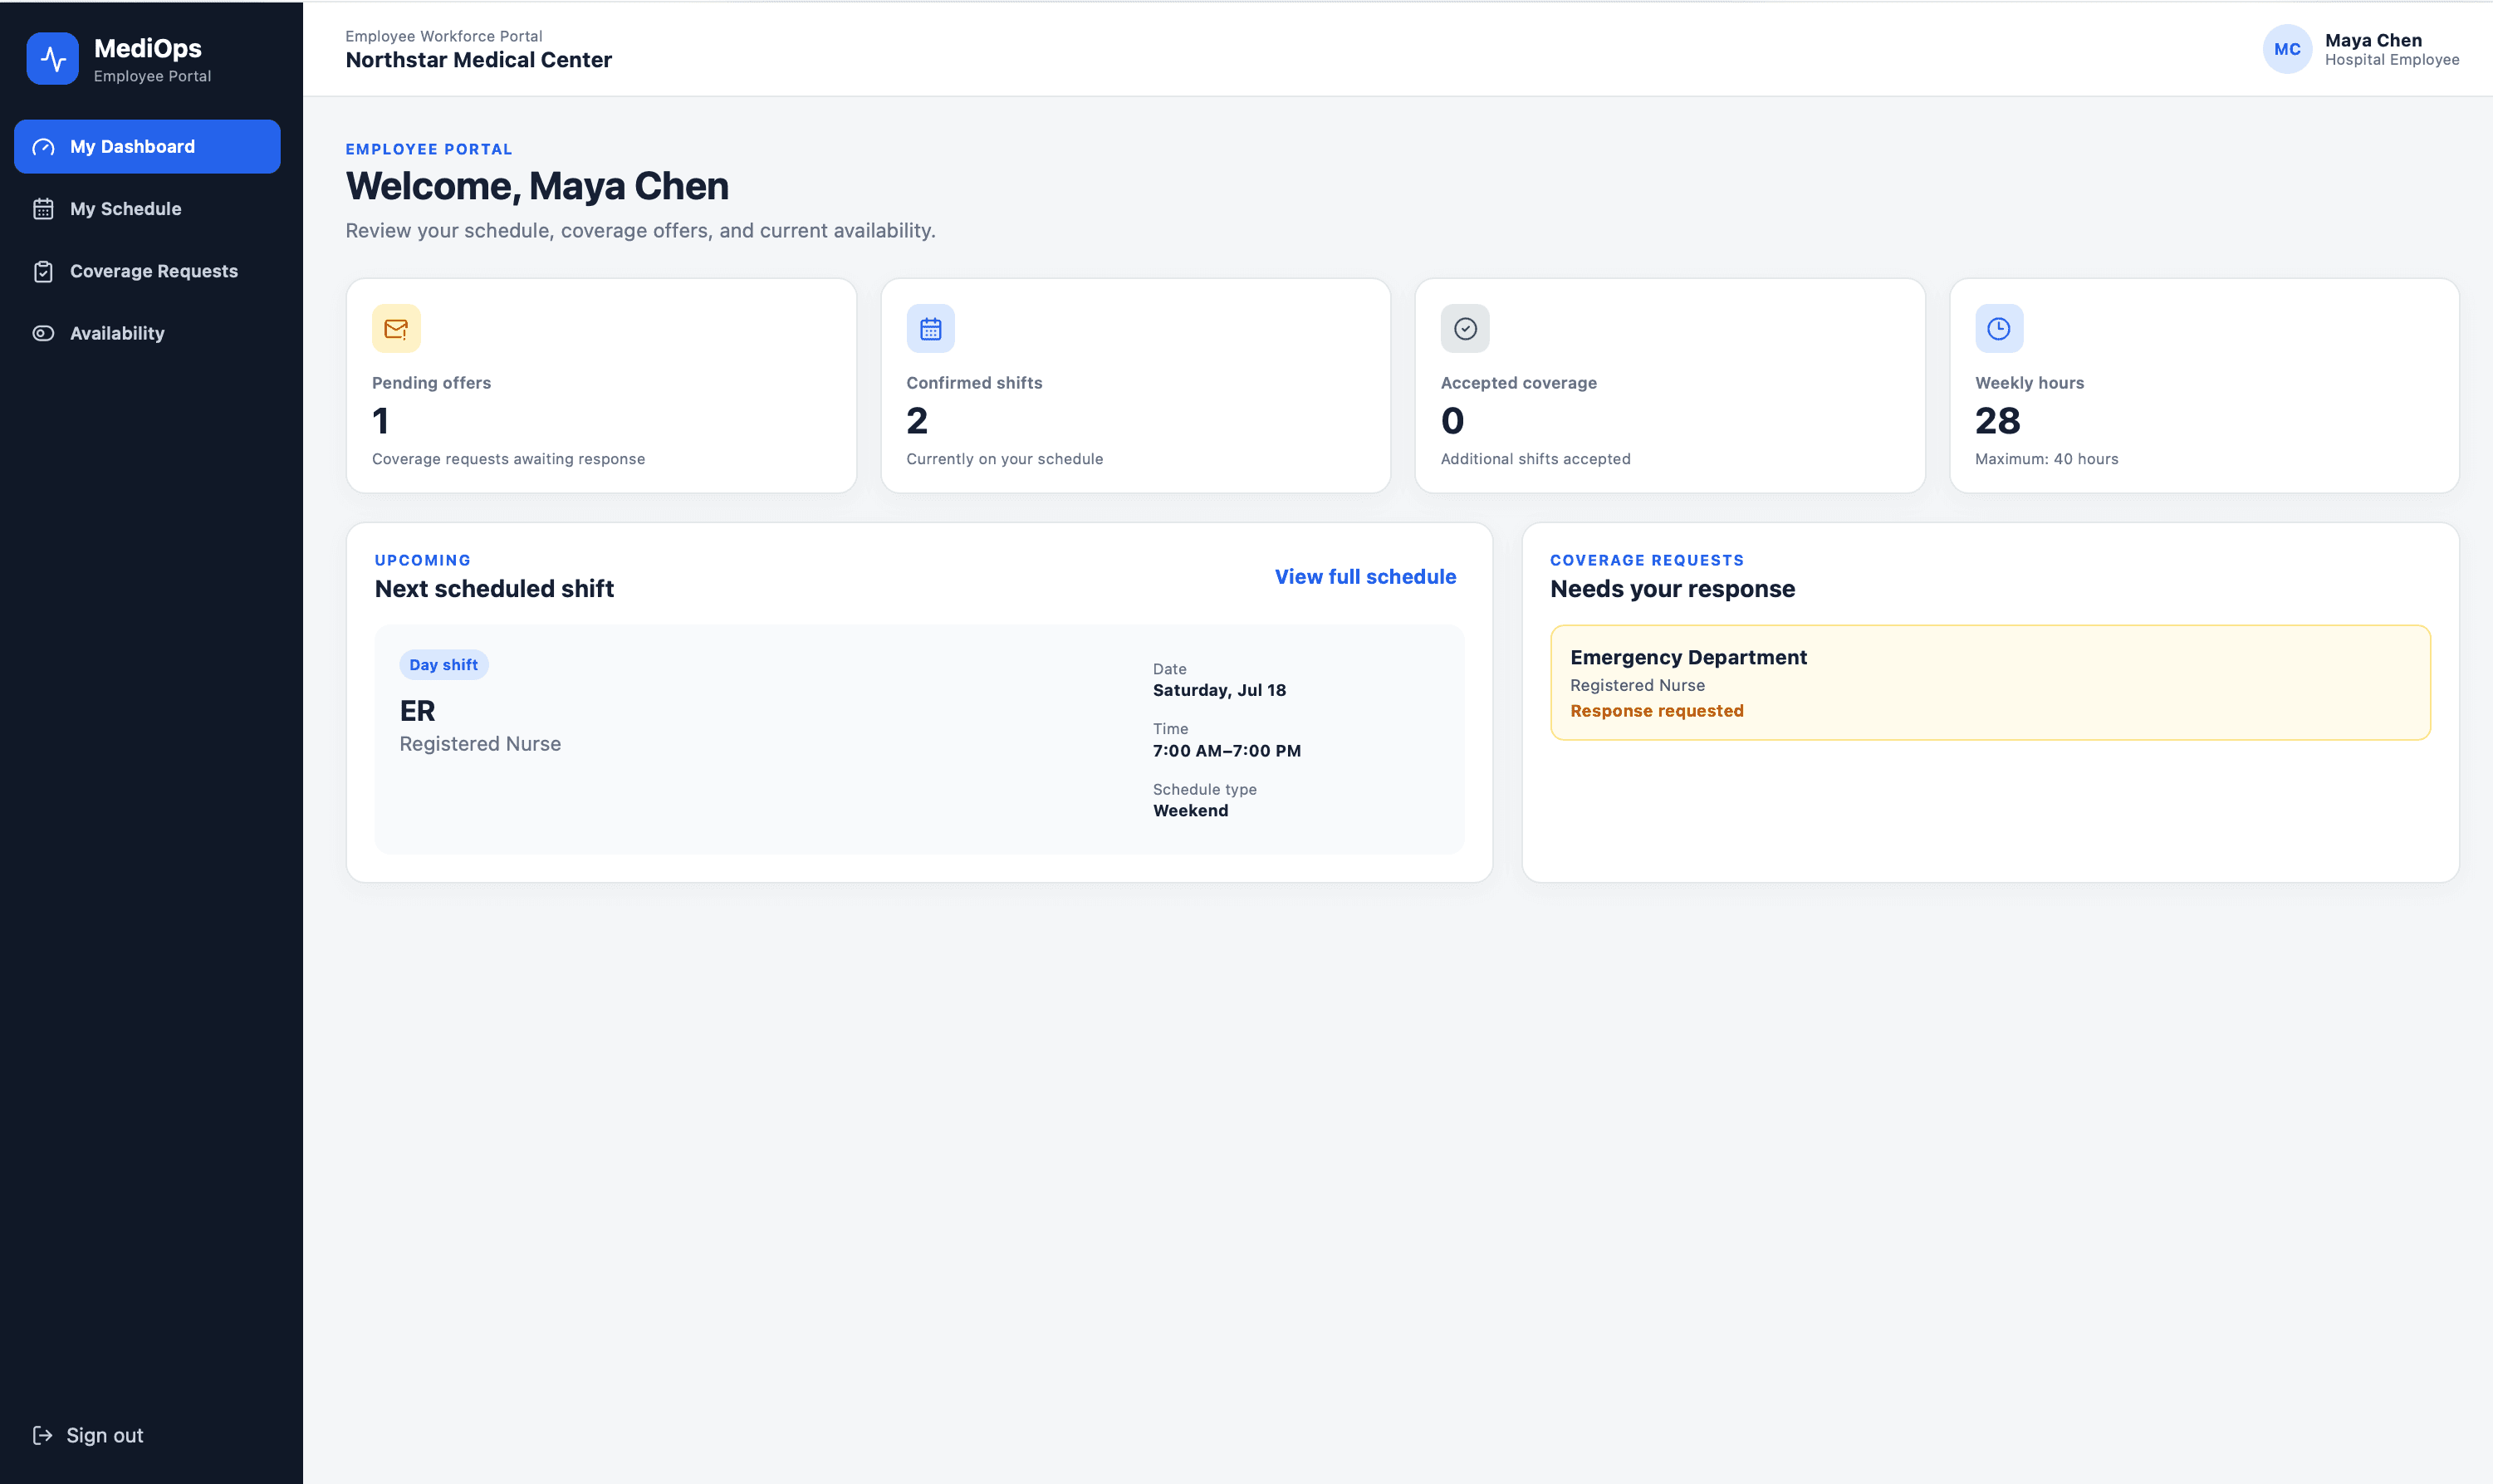Click the MediOps brand name text
This screenshot has height=1484, width=2493.
[x=147, y=48]
